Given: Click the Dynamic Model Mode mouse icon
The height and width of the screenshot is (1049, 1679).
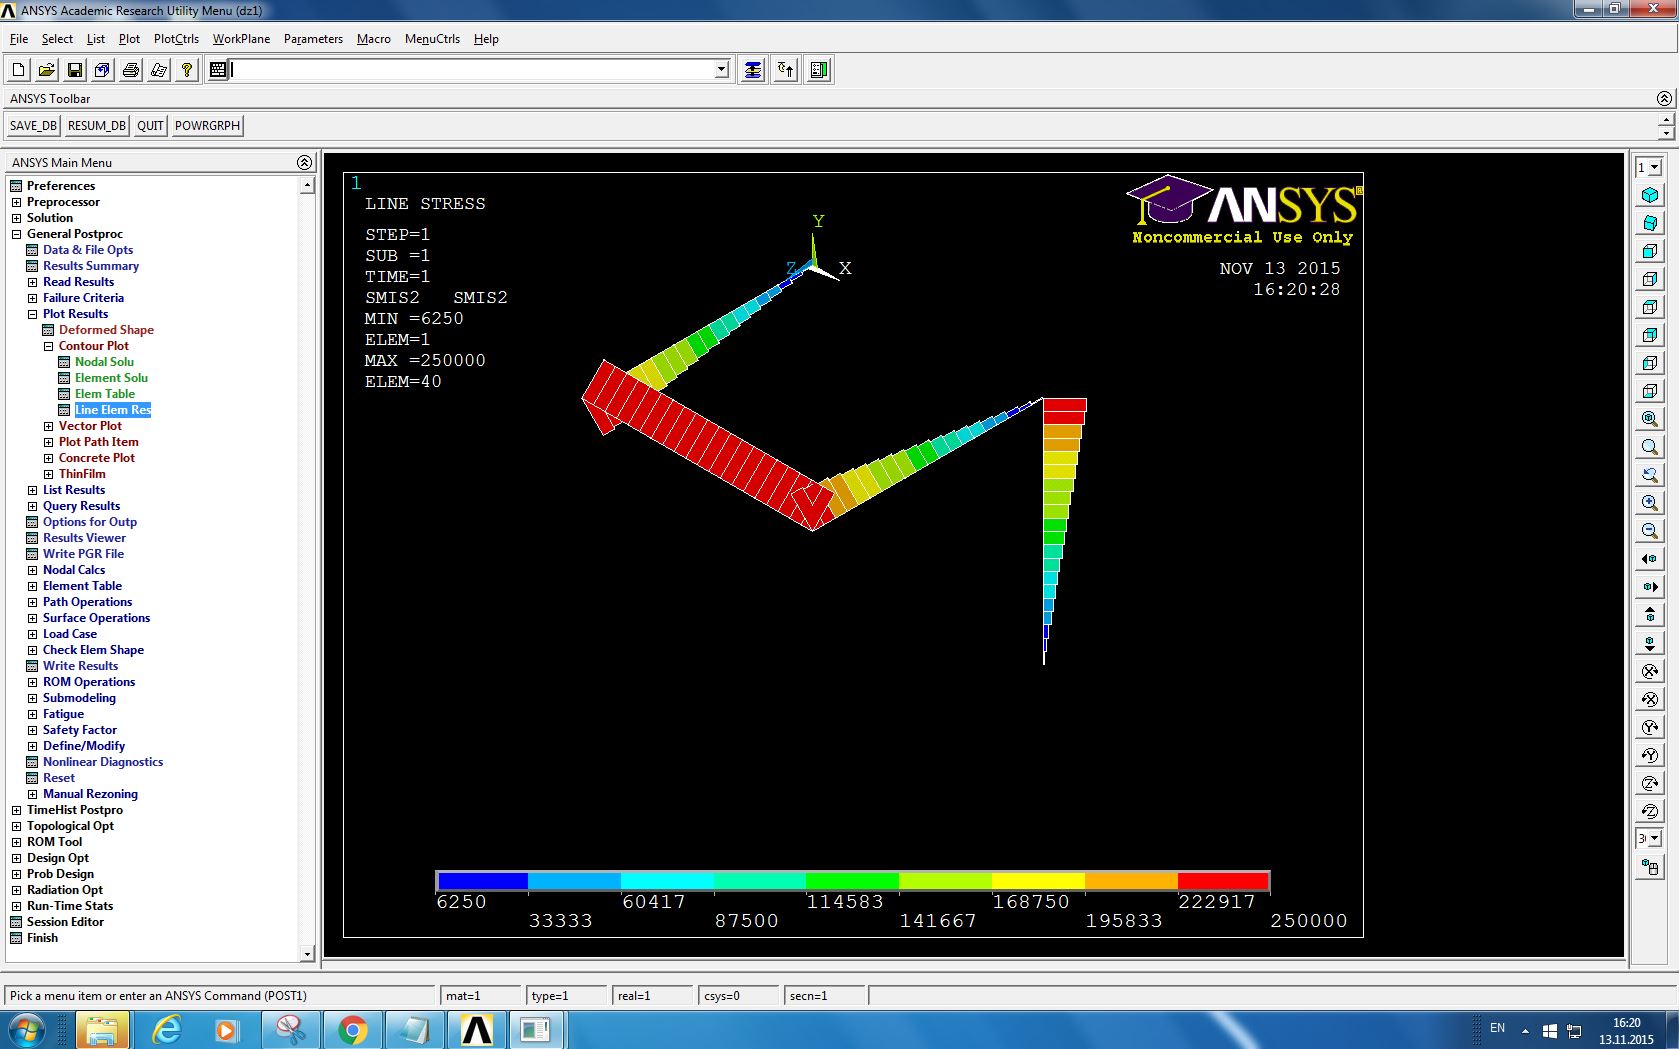Looking at the screenshot, I should (1649, 867).
